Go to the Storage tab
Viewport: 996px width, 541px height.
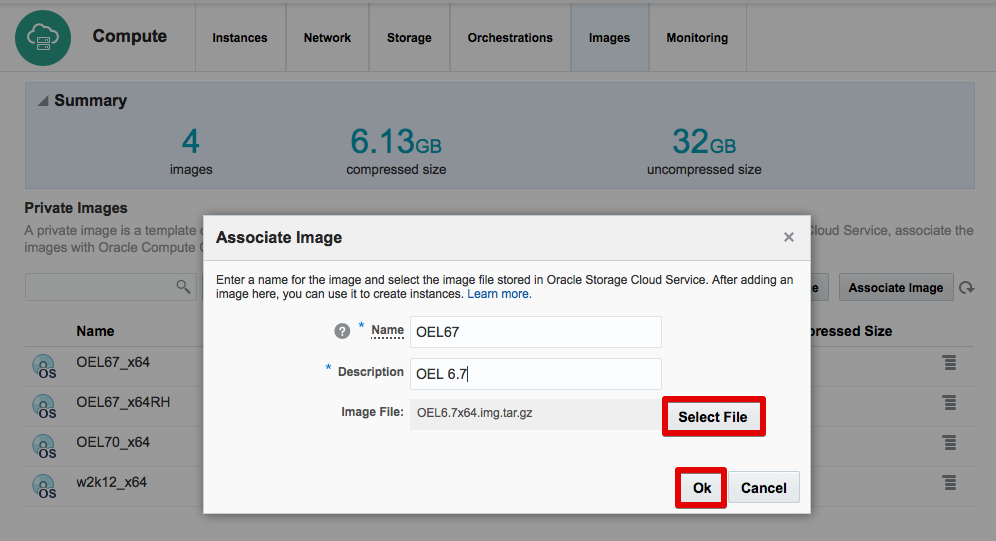tap(409, 37)
